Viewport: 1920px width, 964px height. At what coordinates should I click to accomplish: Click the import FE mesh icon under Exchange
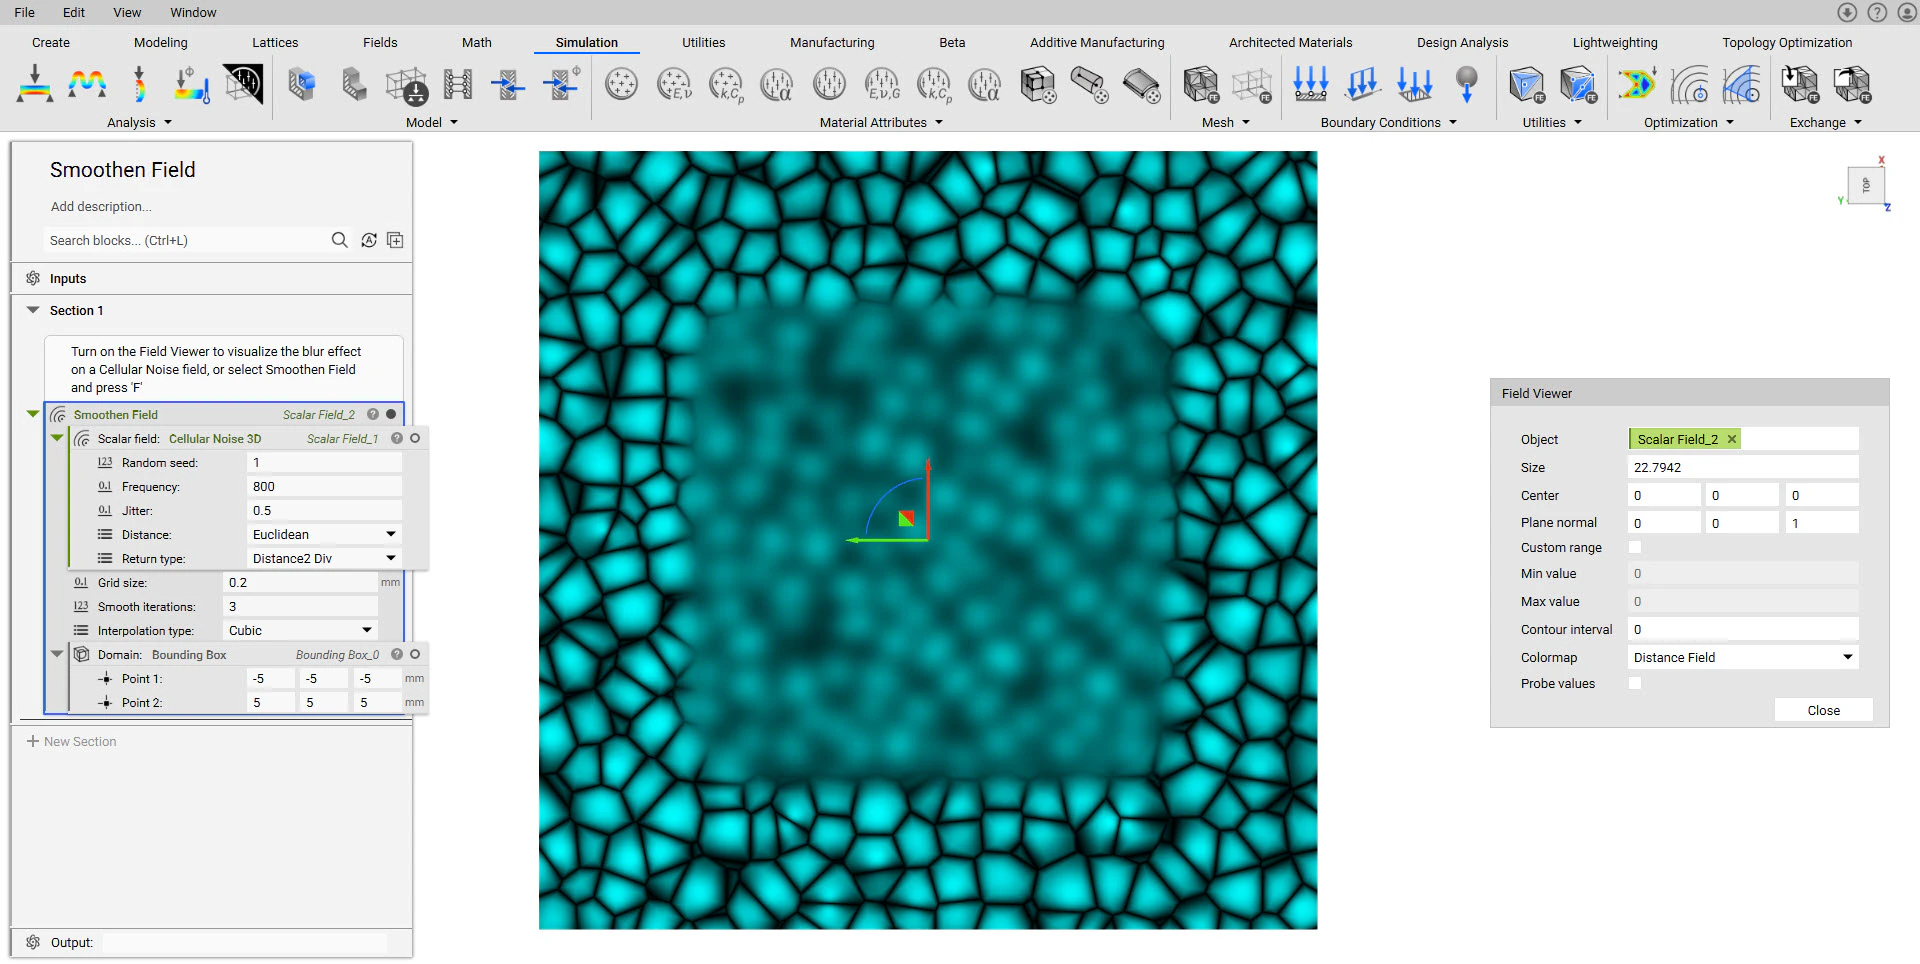(1800, 85)
